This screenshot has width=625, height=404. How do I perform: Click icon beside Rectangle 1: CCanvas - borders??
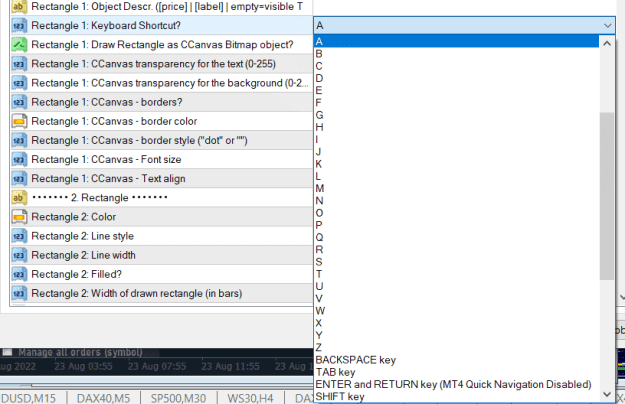(19, 102)
